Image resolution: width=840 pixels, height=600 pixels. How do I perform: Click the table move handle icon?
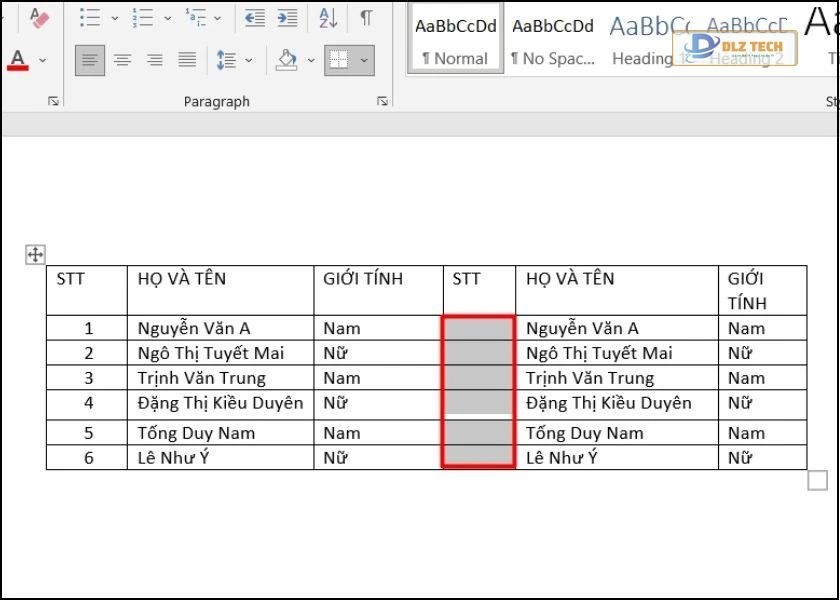click(35, 255)
